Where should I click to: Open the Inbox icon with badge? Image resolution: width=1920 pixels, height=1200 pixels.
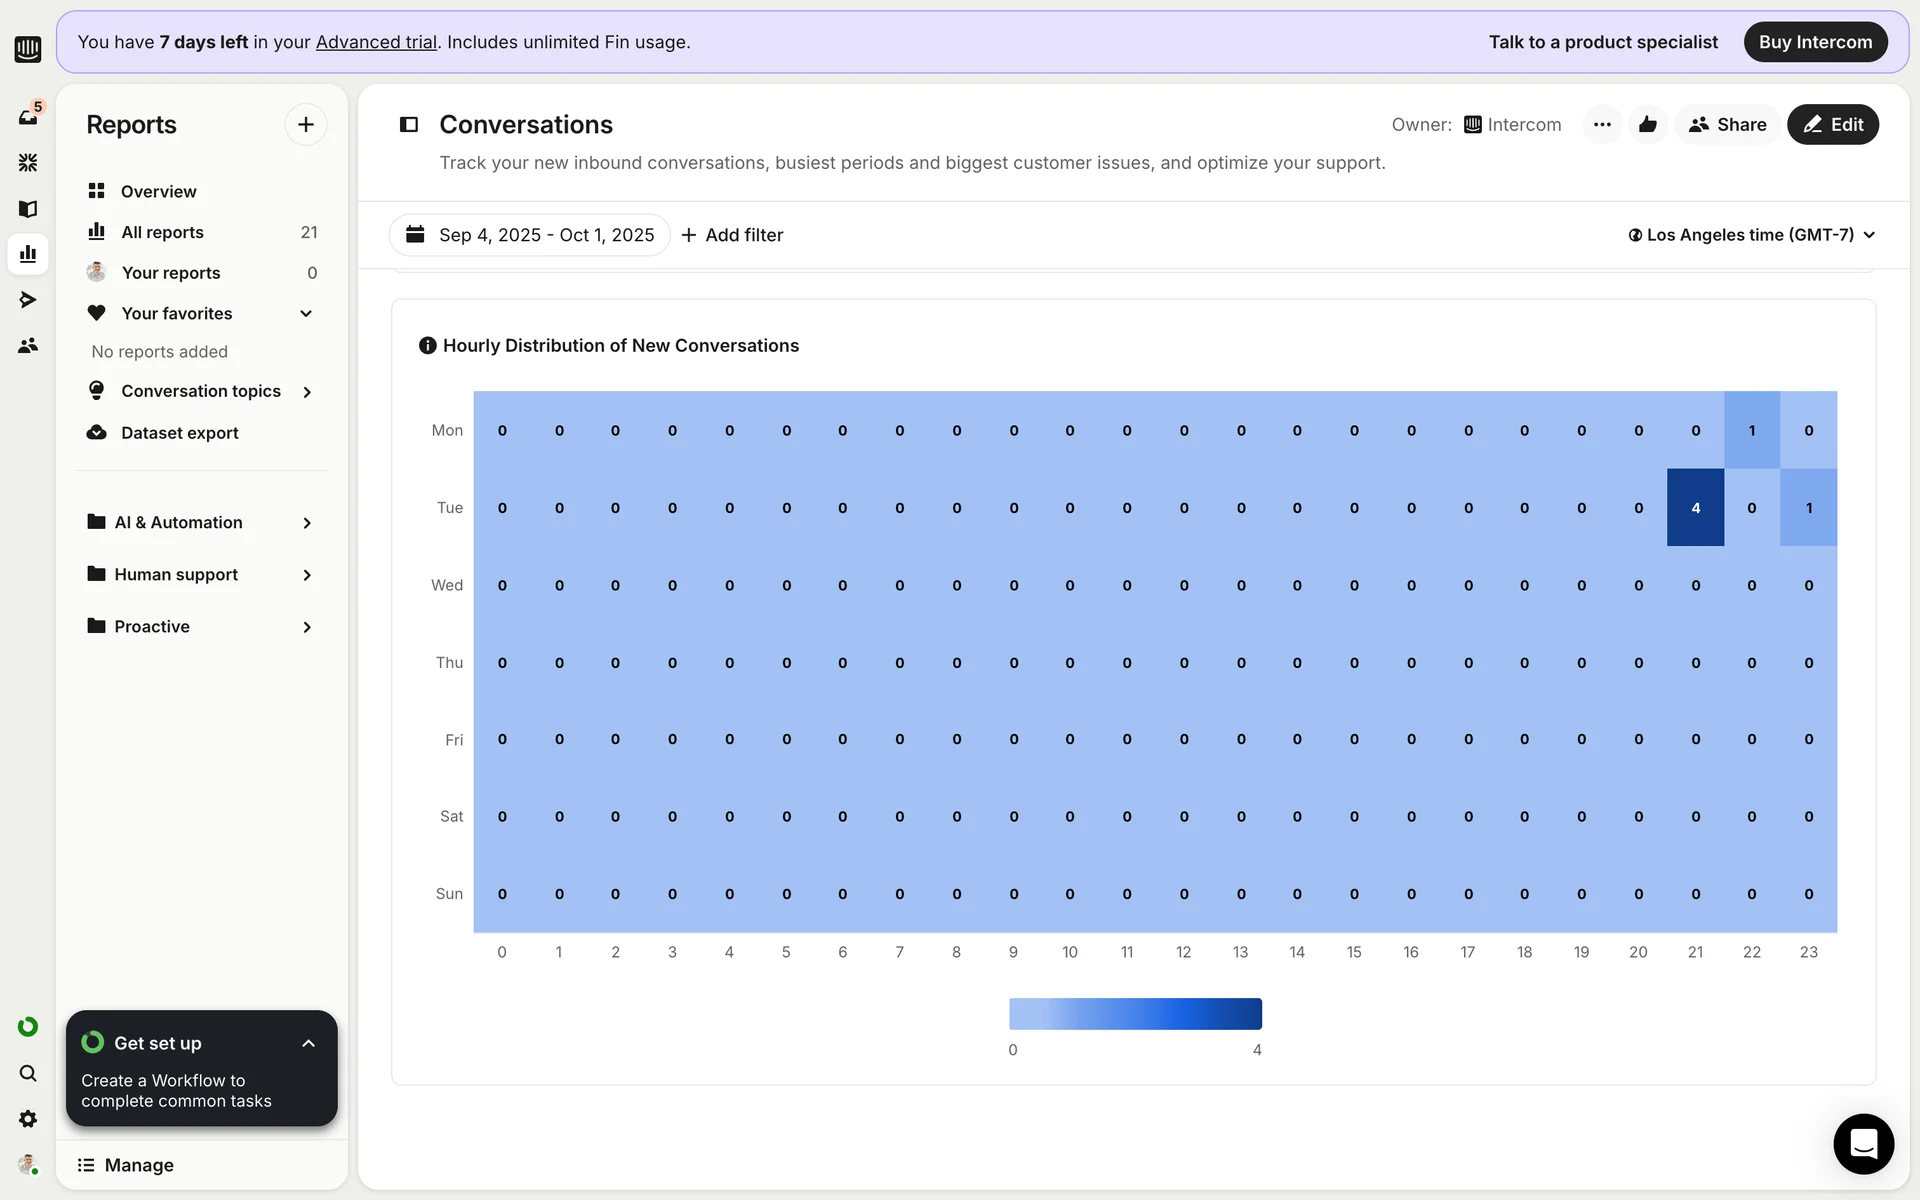pyautogui.click(x=28, y=116)
